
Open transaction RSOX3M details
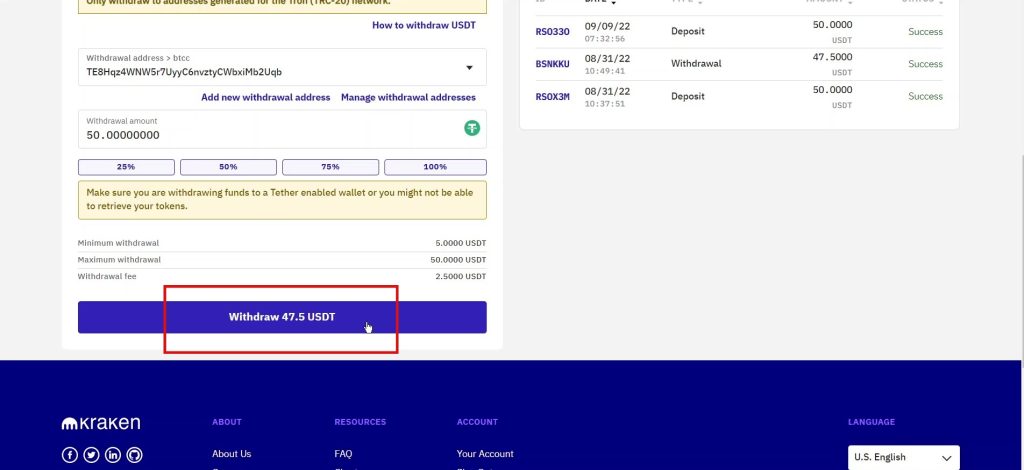pyautogui.click(x=552, y=97)
